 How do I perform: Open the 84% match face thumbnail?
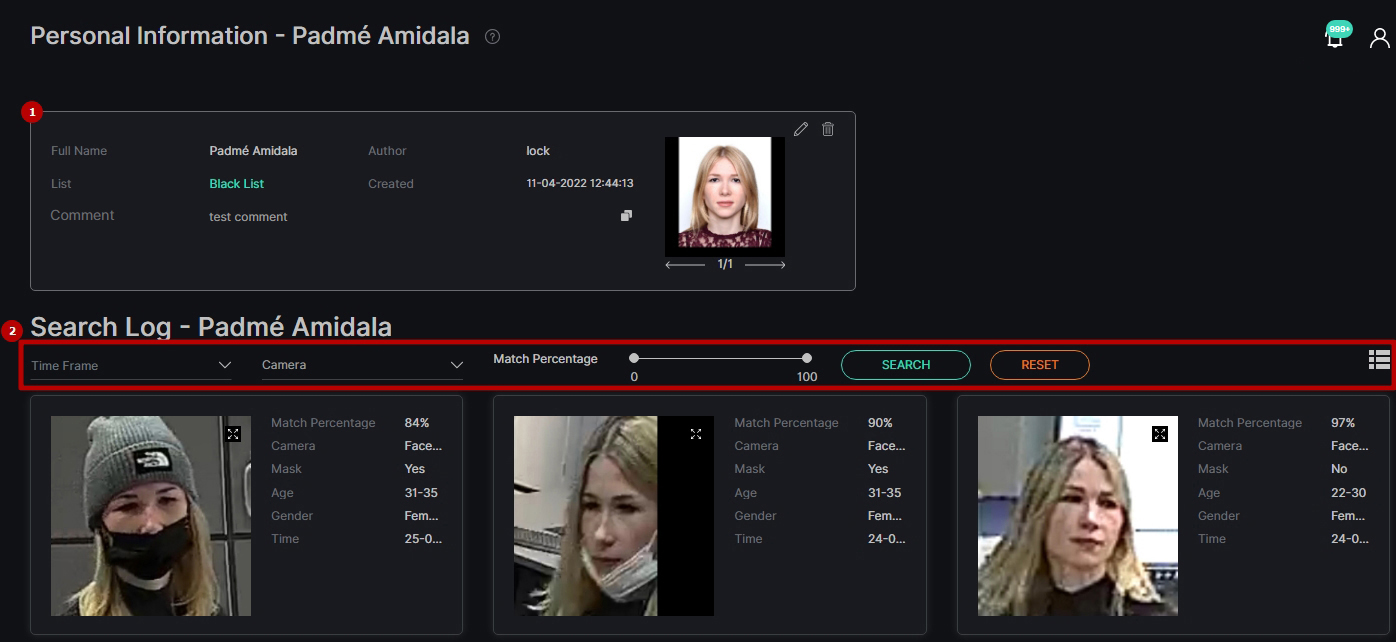(151, 516)
